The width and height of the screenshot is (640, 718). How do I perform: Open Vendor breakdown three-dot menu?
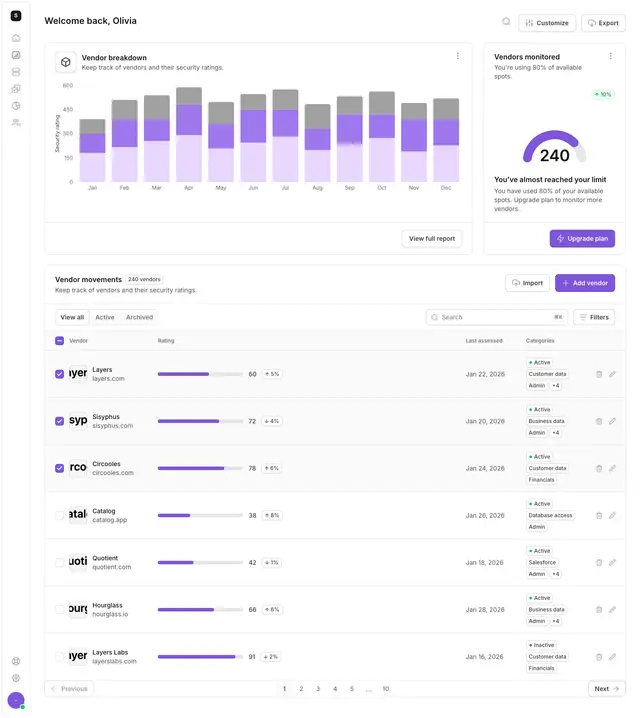[x=457, y=56]
